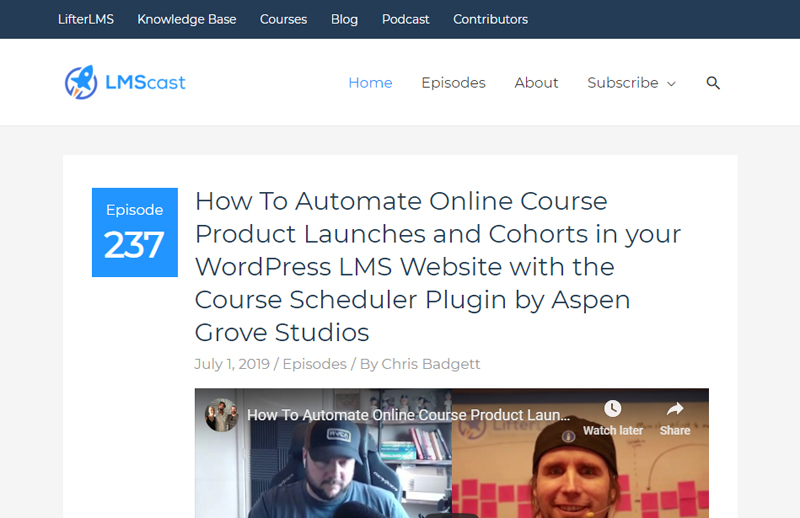Go to Home navigation link
800x518 pixels.
pos(370,83)
